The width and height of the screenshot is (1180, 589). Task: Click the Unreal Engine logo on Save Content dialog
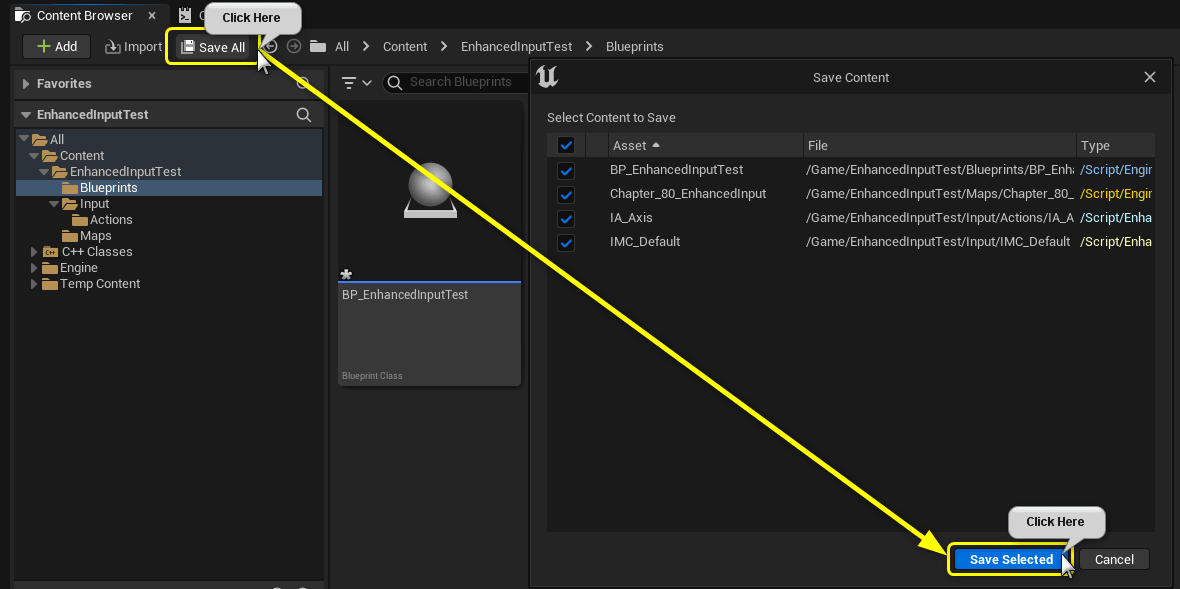(x=547, y=76)
